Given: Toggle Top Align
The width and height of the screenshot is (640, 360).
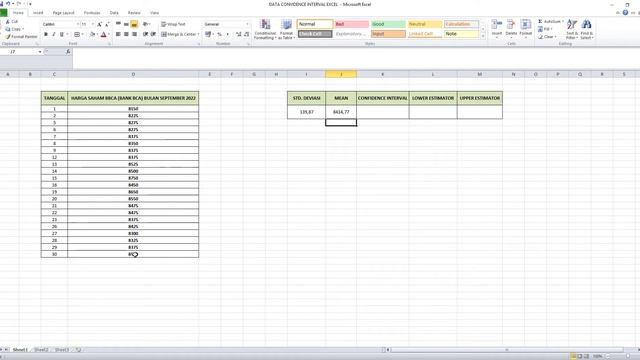Looking at the screenshot, I should 118,24.
